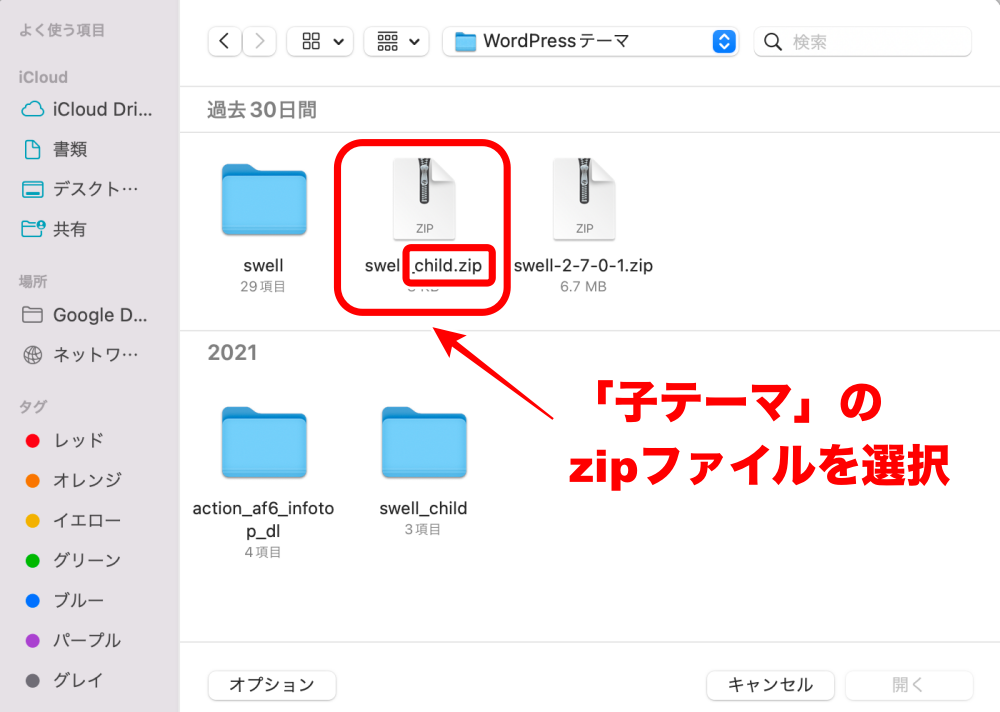The image size is (1000, 712).
Task: Click the オプション button
Action: click(272, 685)
